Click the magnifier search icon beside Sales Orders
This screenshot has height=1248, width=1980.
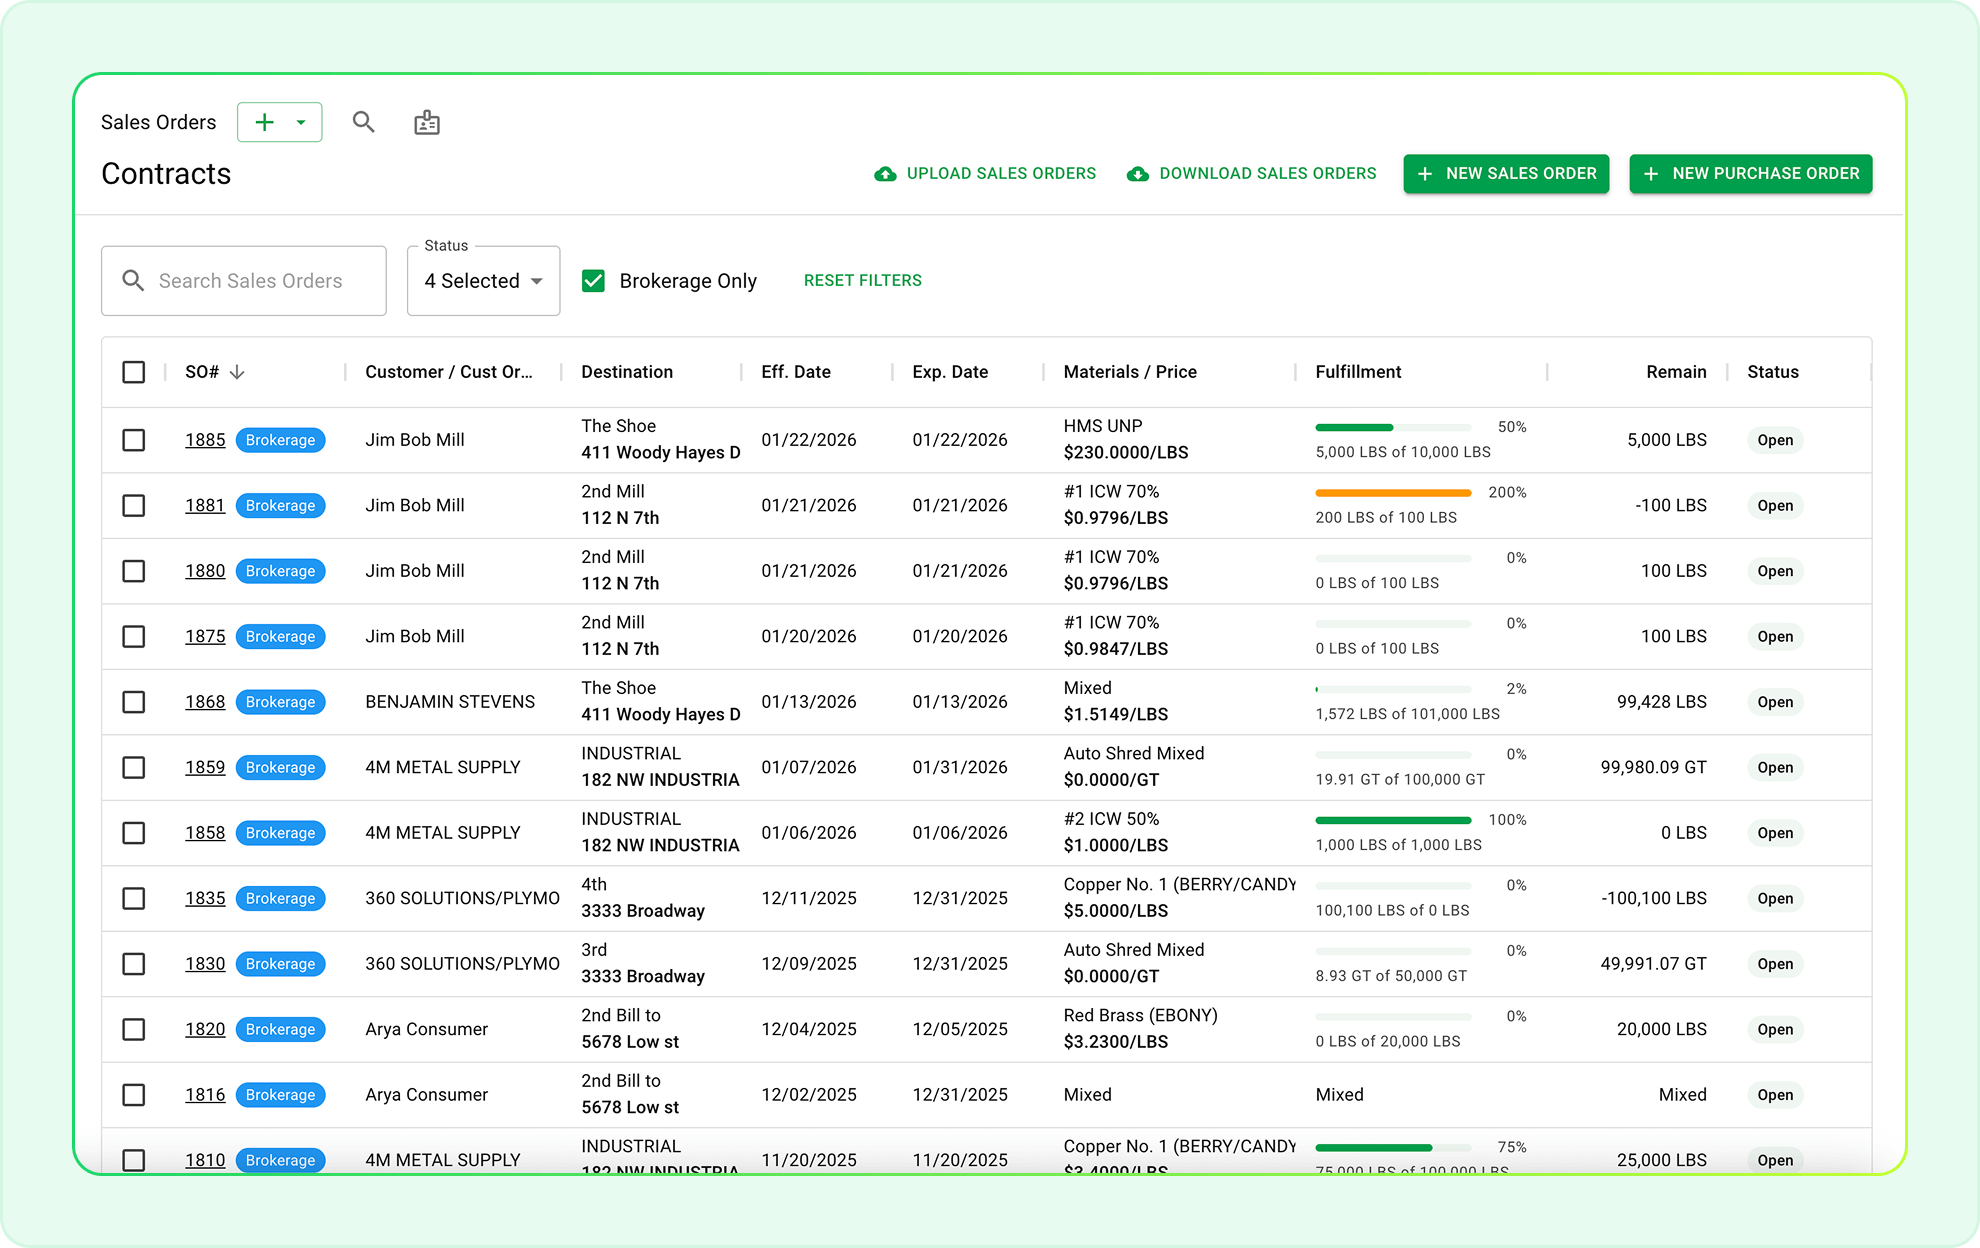(x=363, y=122)
